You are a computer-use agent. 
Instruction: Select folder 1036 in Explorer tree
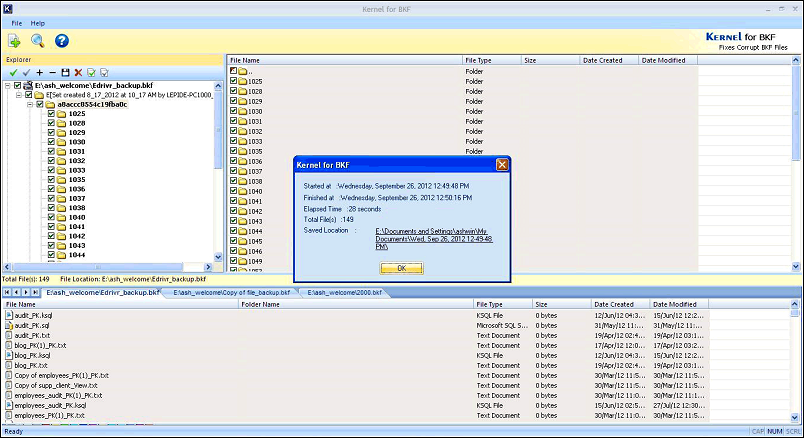[x=77, y=189]
